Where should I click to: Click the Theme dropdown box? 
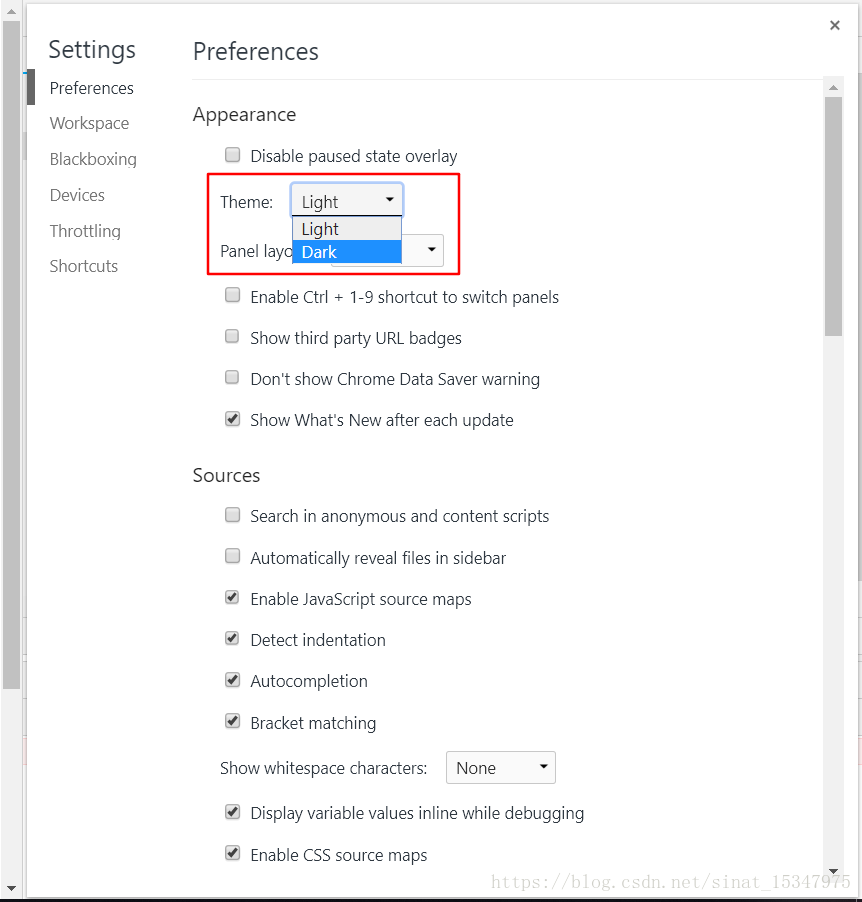coord(346,201)
